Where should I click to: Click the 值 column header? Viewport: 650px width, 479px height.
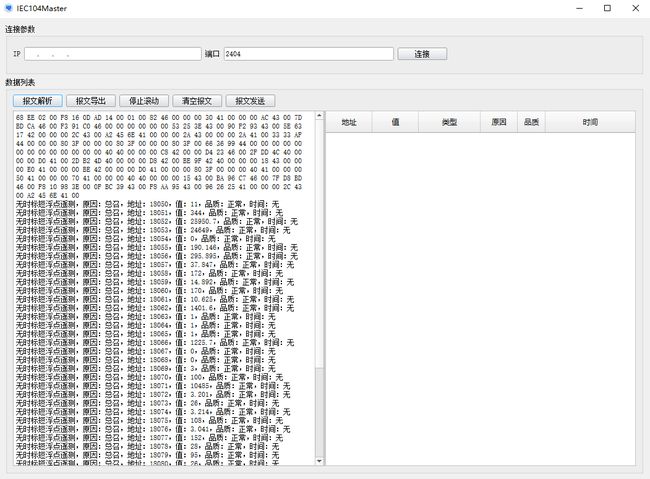pos(395,122)
